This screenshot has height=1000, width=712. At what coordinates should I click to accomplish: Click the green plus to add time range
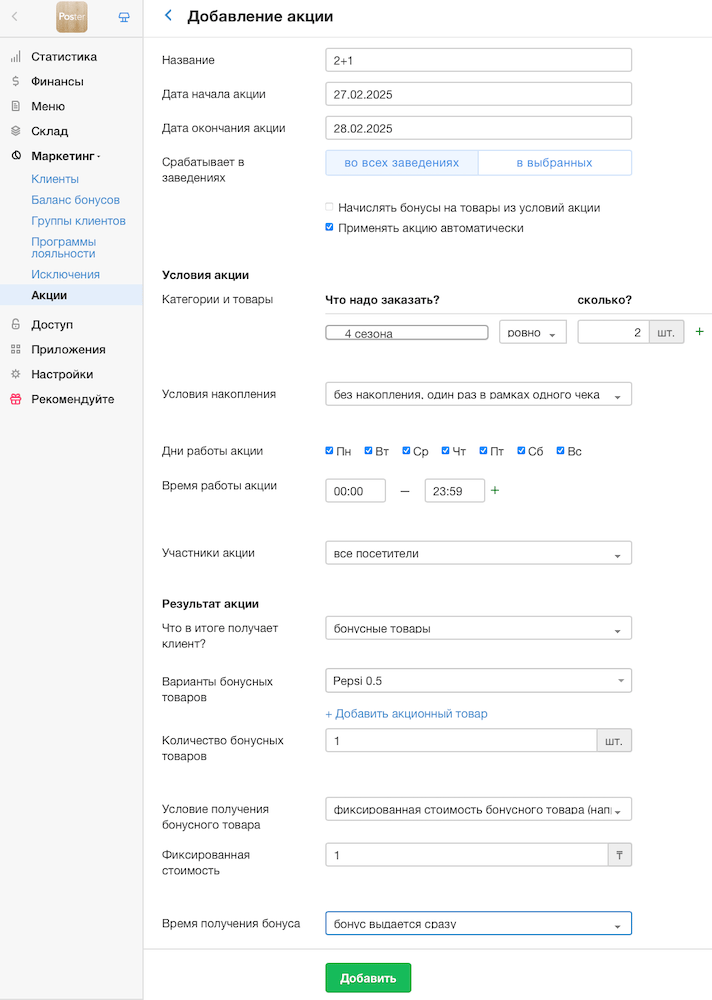click(494, 490)
